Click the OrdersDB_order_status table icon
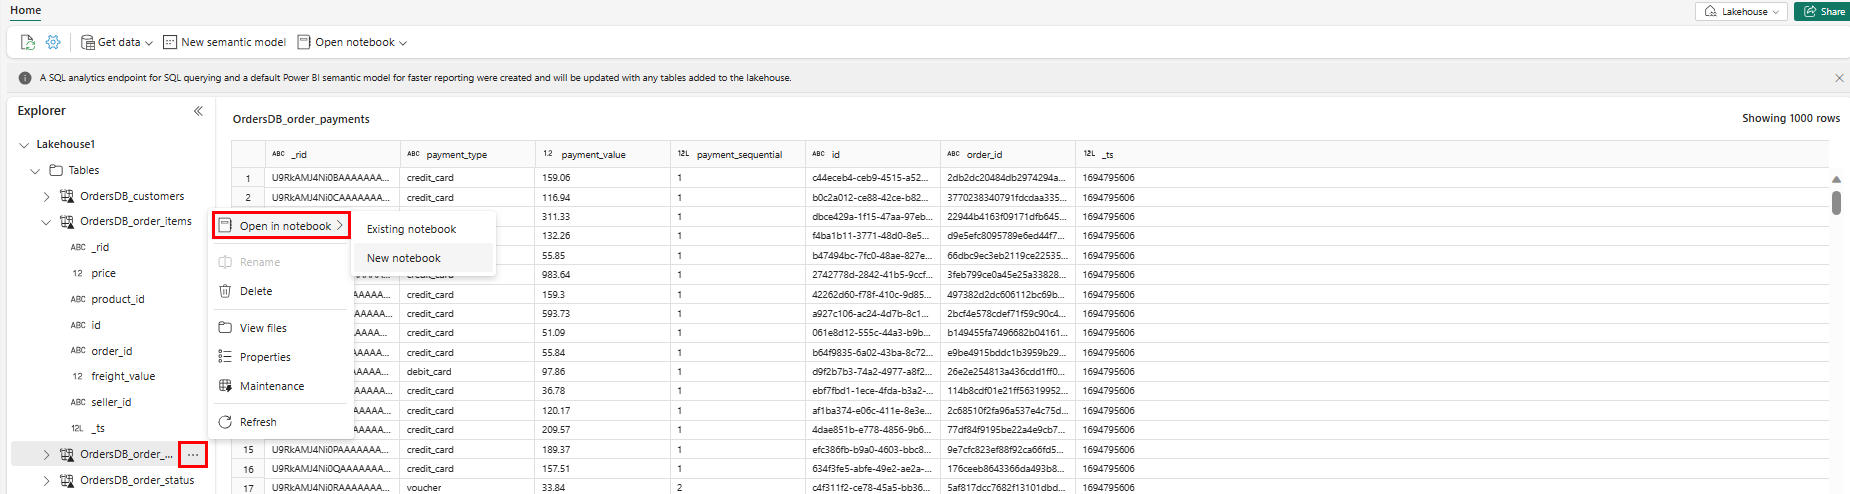1850x494 pixels. click(67, 481)
